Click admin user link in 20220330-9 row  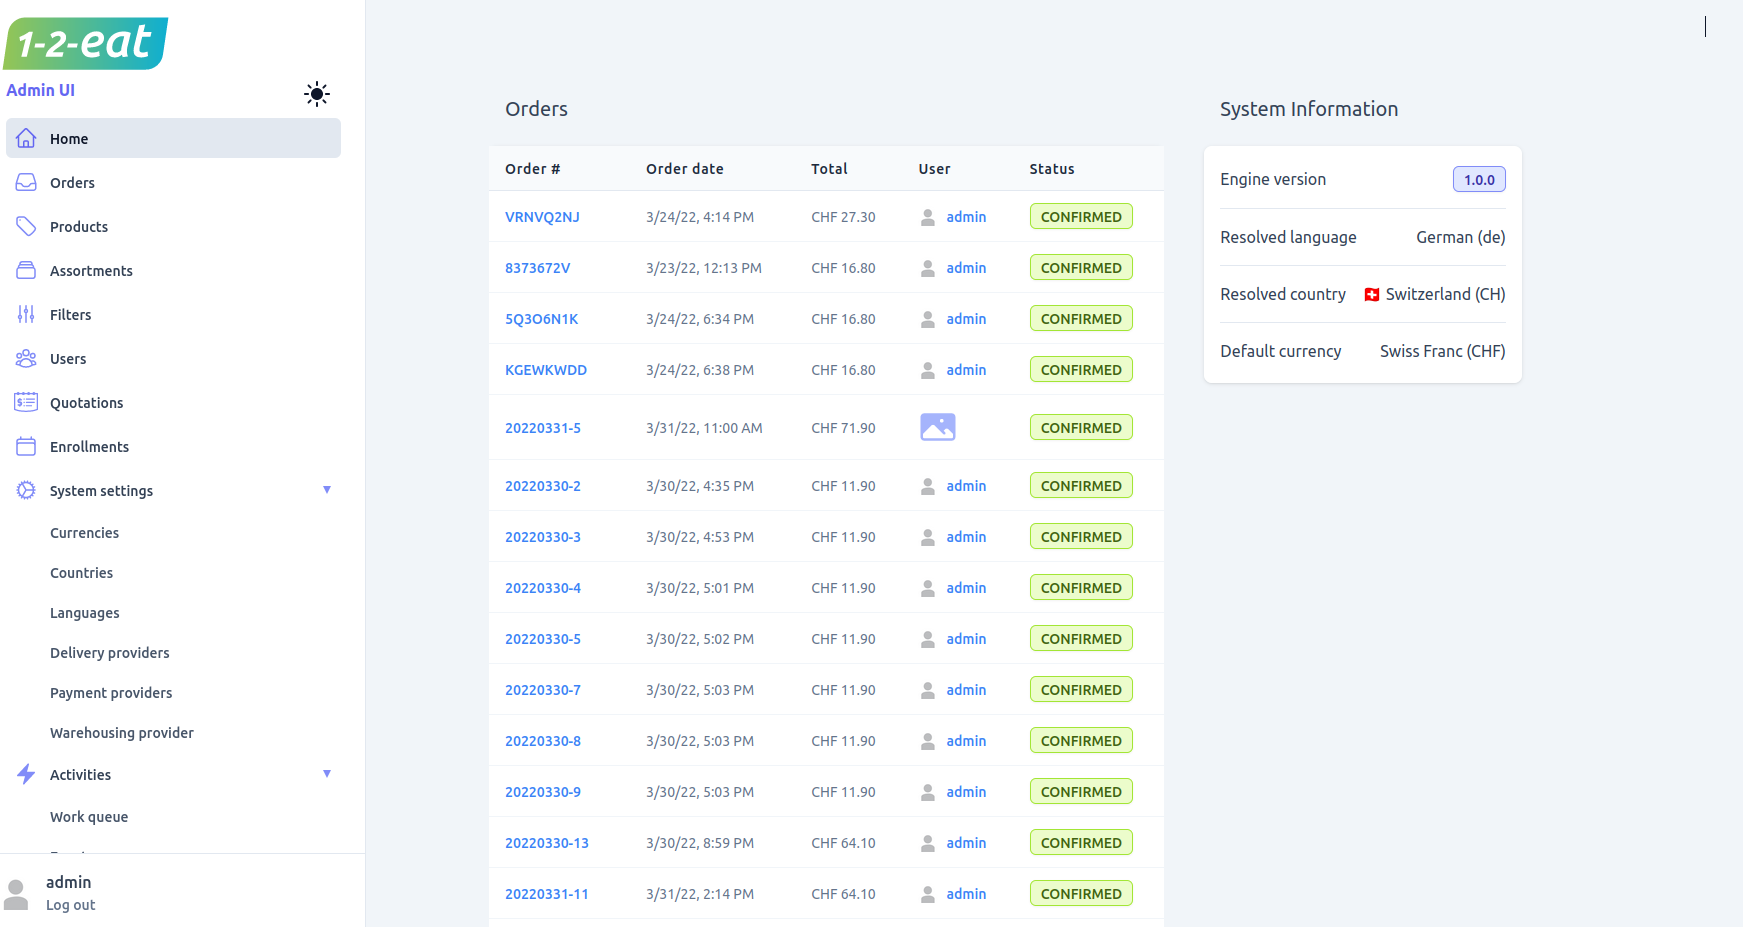pos(966,792)
